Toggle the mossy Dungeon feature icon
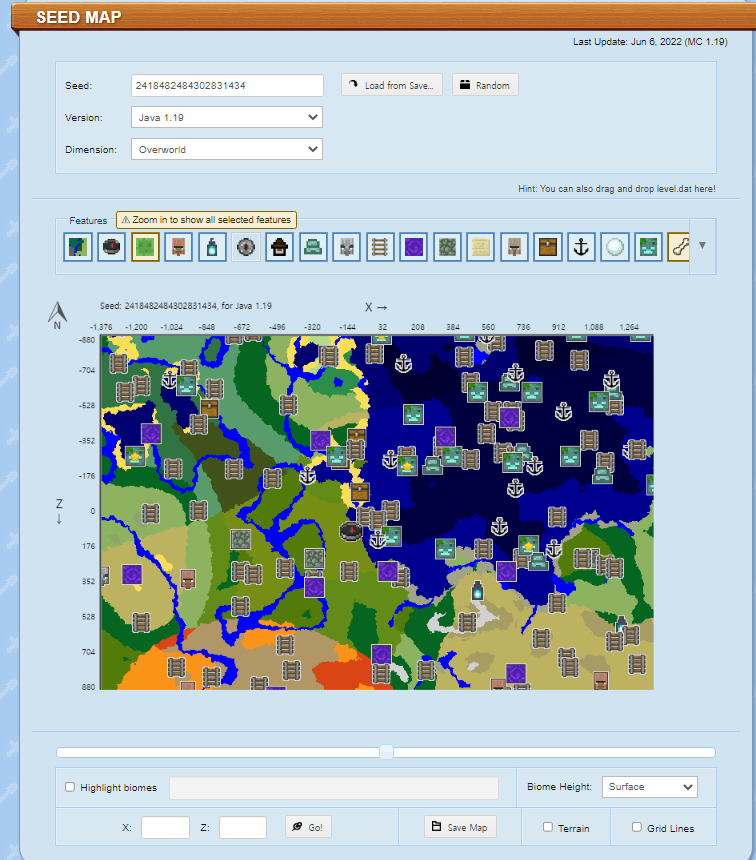Image resolution: width=756 pixels, height=860 pixels. point(447,247)
